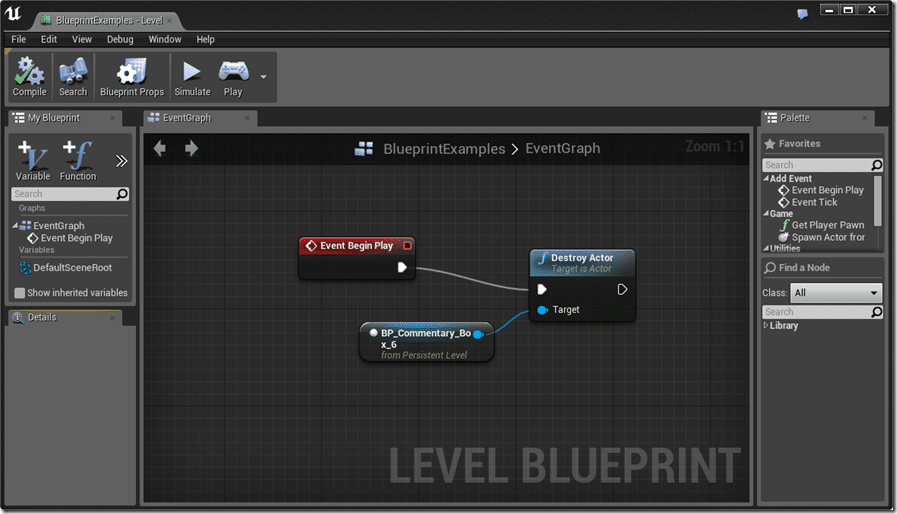Image resolution: width=897 pixels, height=514 pixels.
Task: Select Event Tick in Palette
Action: tap(814, 202)
